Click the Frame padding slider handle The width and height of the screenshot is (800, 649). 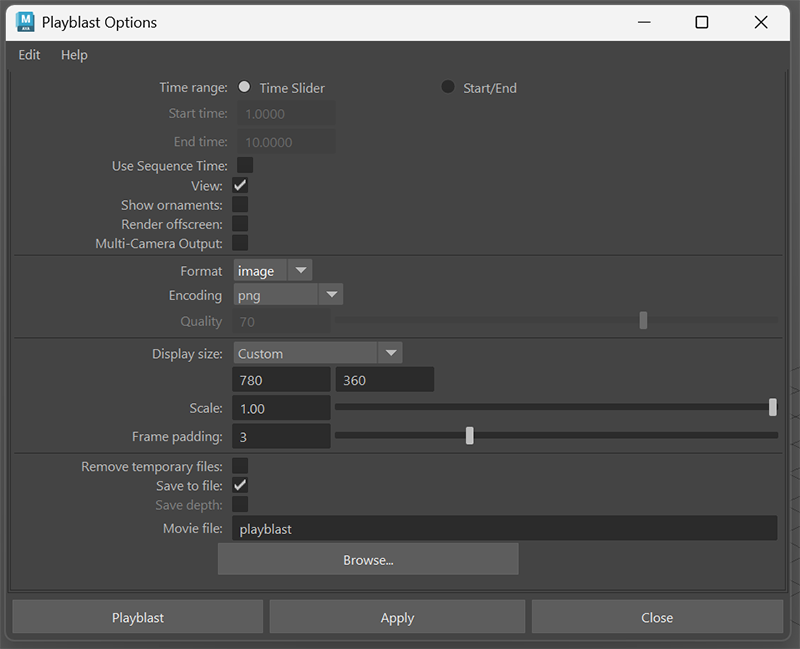point(470,436)
